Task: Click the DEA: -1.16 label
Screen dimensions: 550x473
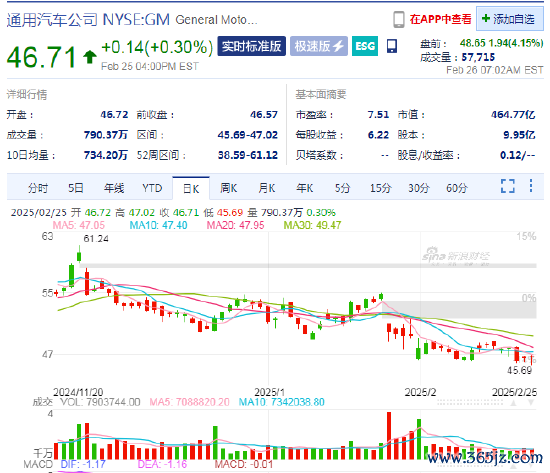Action: pos(162,464)
